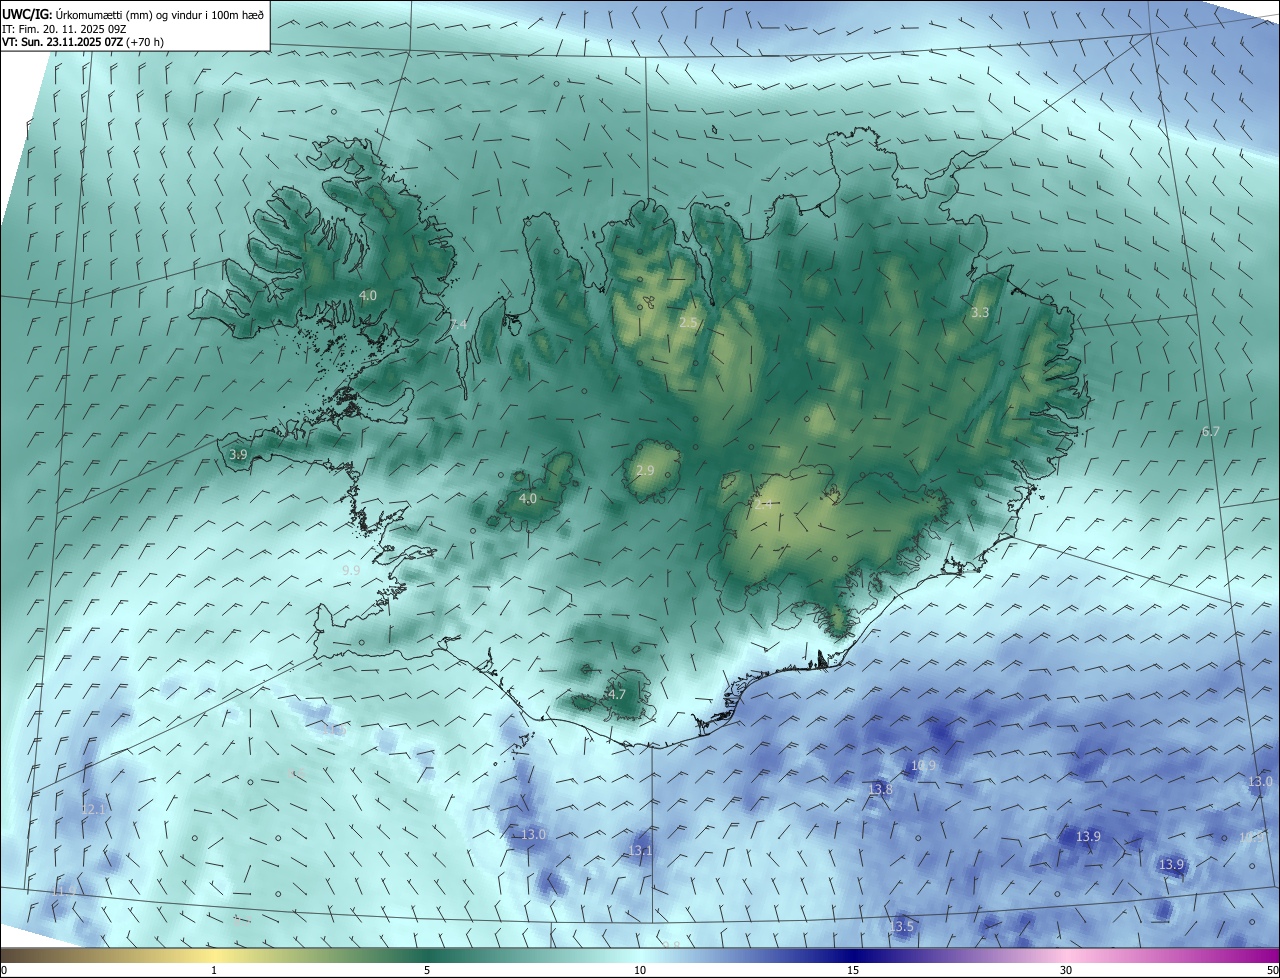This screenshot has width=1280, height=978.
Task: Click the 9.9 value off the southwest coast
Action: pyautogui.click(x=351, y=570)
